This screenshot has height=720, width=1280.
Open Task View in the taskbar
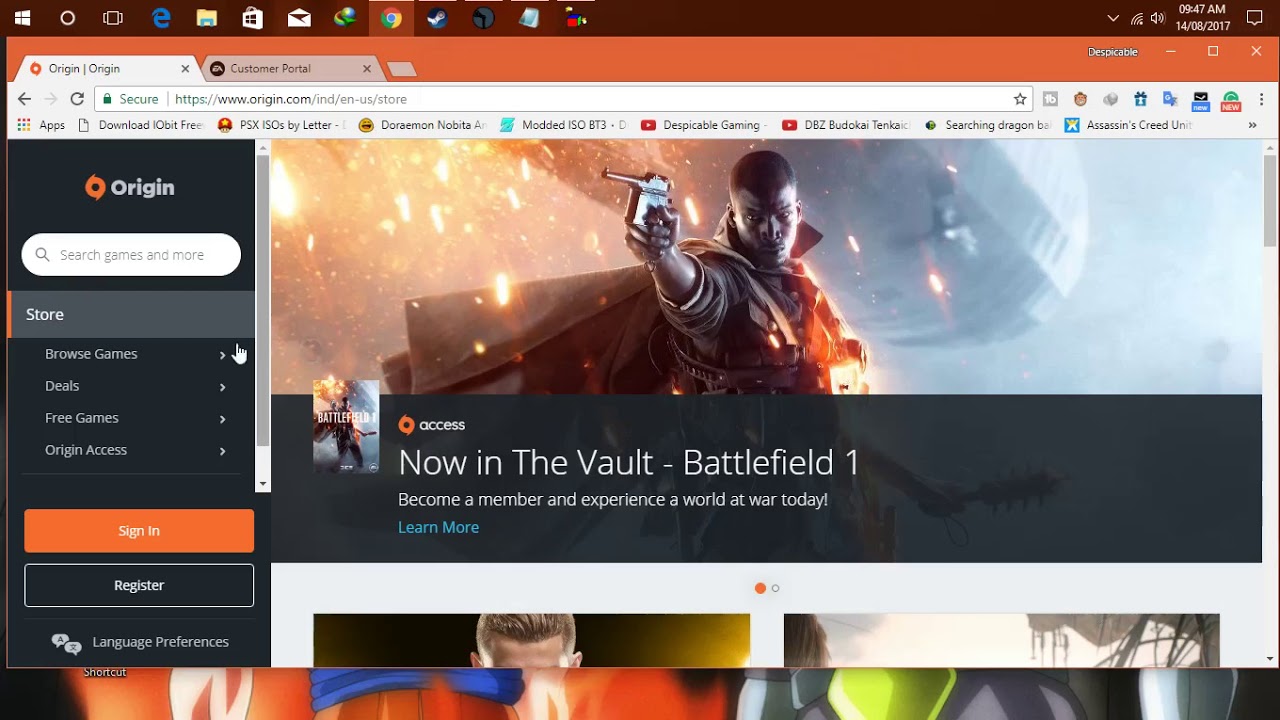click(113, 18)
